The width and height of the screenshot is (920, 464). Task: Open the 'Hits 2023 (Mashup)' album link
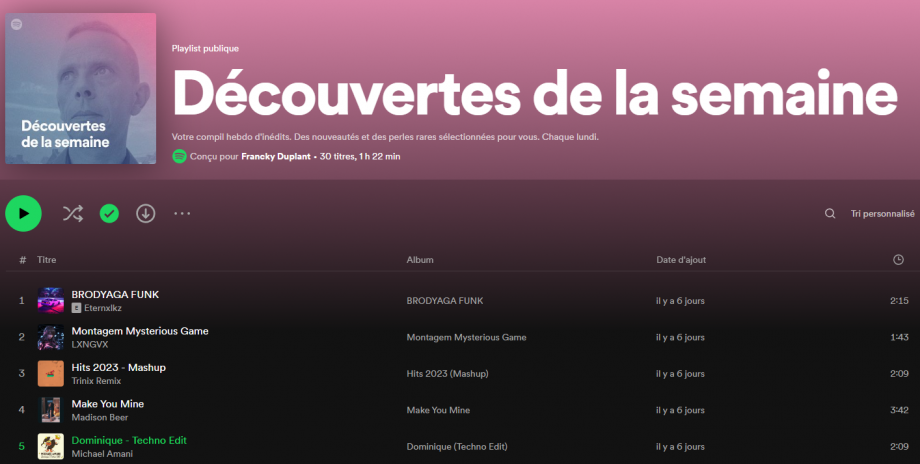coord(447,374)
